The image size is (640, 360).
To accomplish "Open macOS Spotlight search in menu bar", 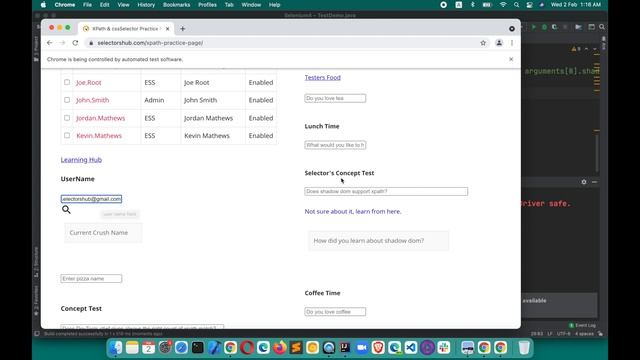I will [x=516, y=5].
